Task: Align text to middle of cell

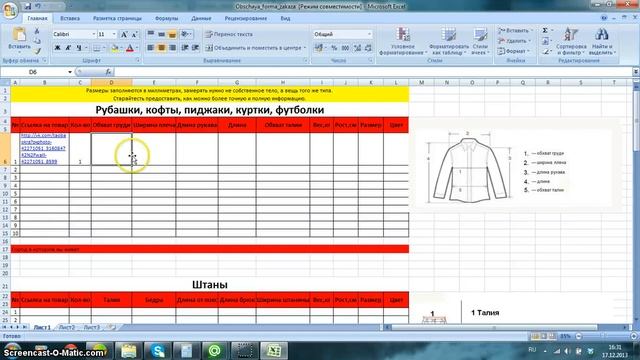Action: [162, 34]
